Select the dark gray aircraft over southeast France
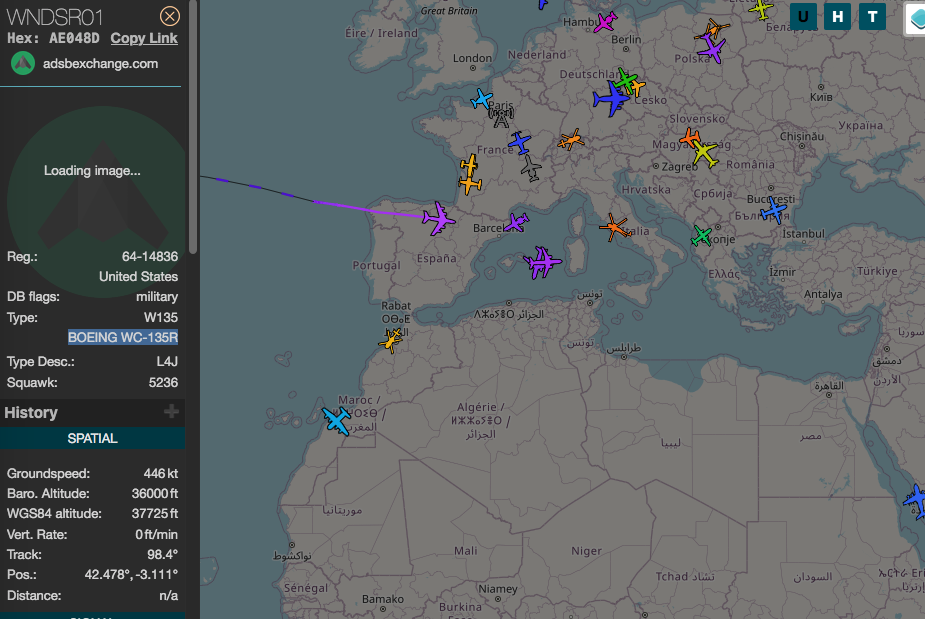Image resolution: width=925 pixels, height=619 pixels. coord(531,168)
